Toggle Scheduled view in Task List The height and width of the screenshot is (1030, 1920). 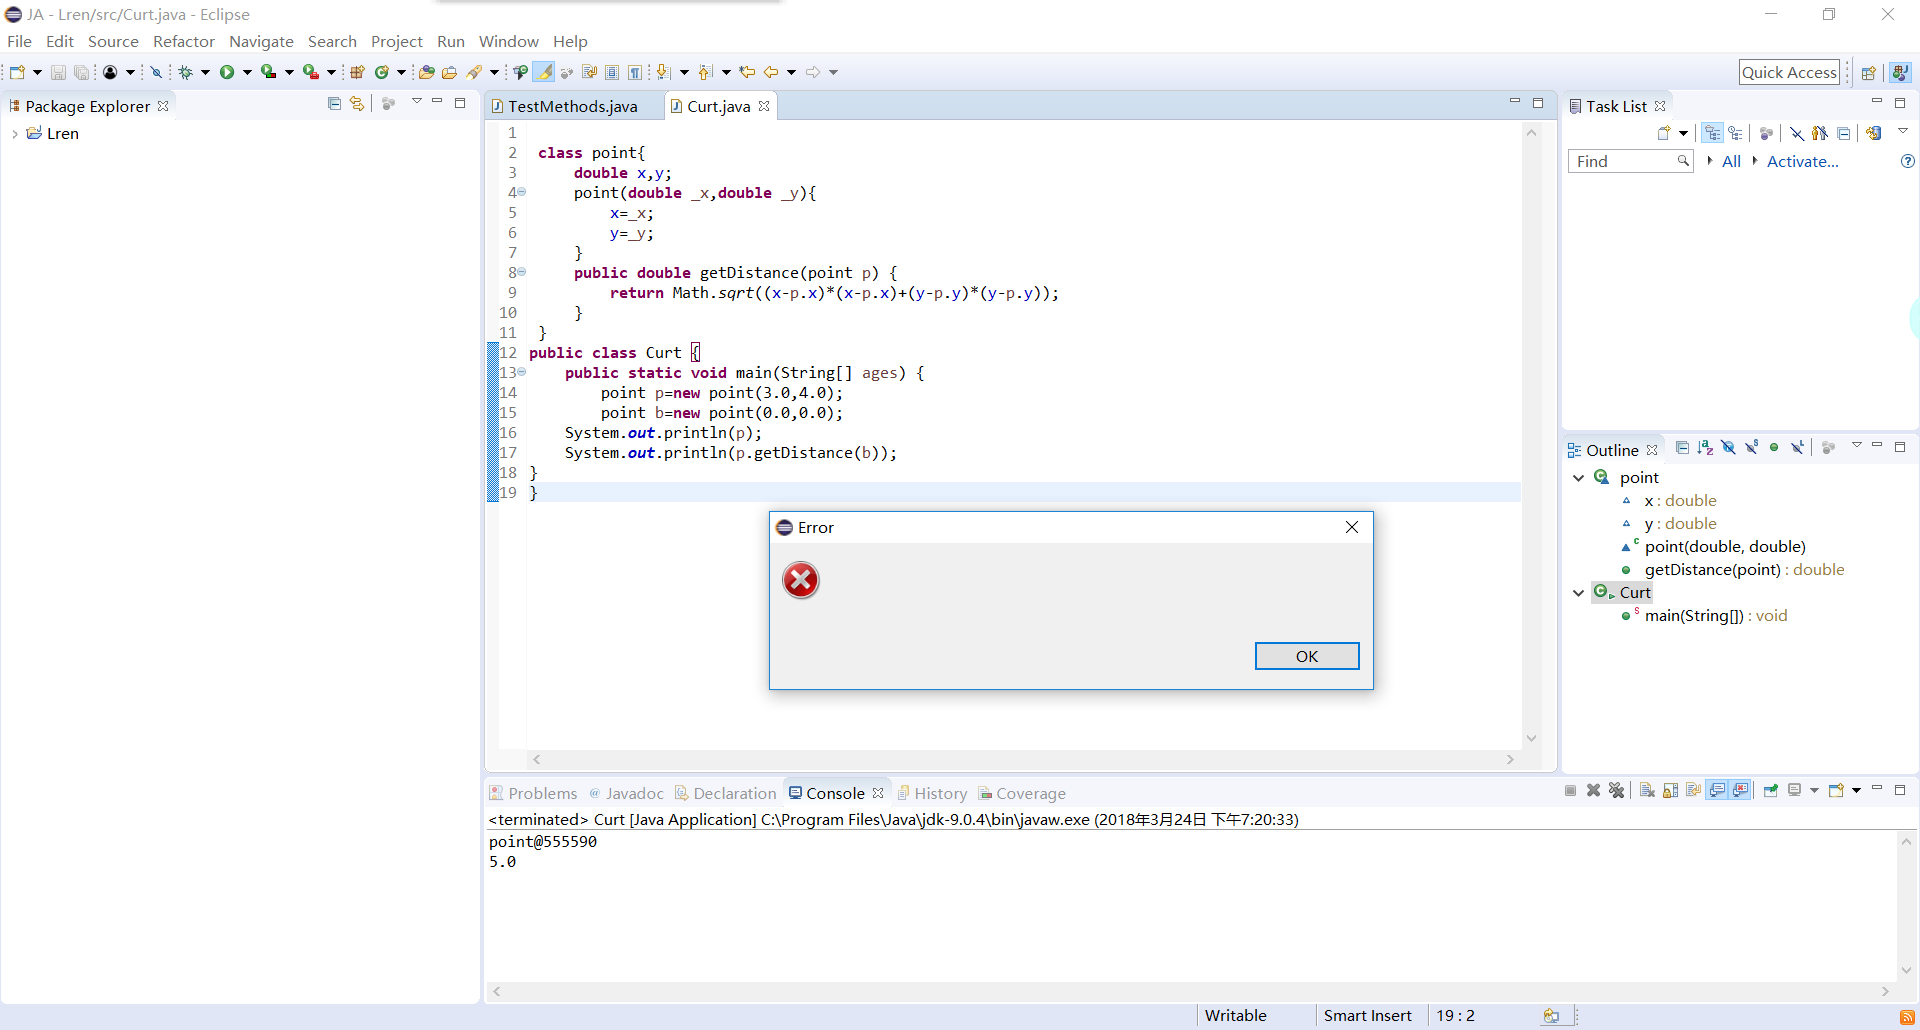pyautogui.click(x=1735, y=133)
